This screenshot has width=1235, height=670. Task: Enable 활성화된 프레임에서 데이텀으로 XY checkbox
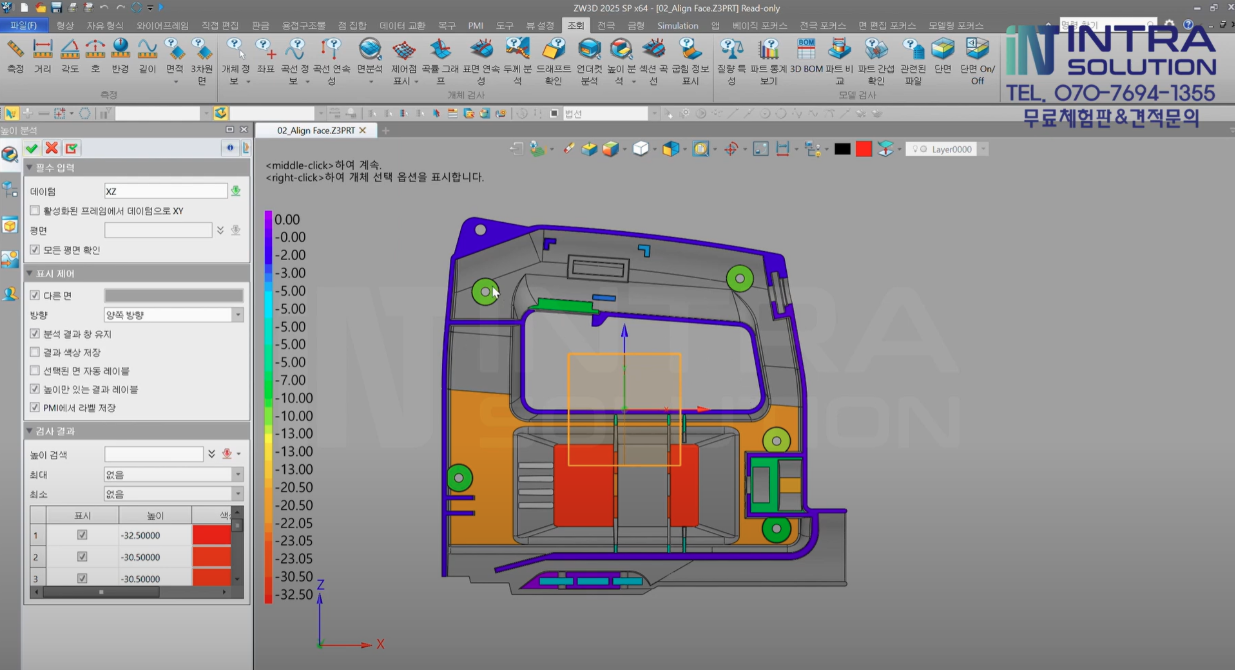coord(35,211)
